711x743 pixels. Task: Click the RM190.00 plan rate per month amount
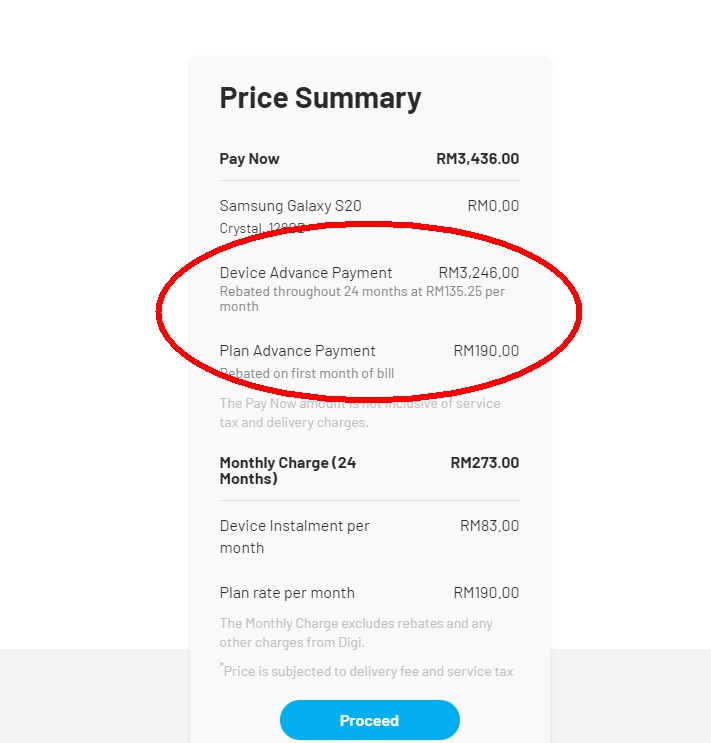486,593
